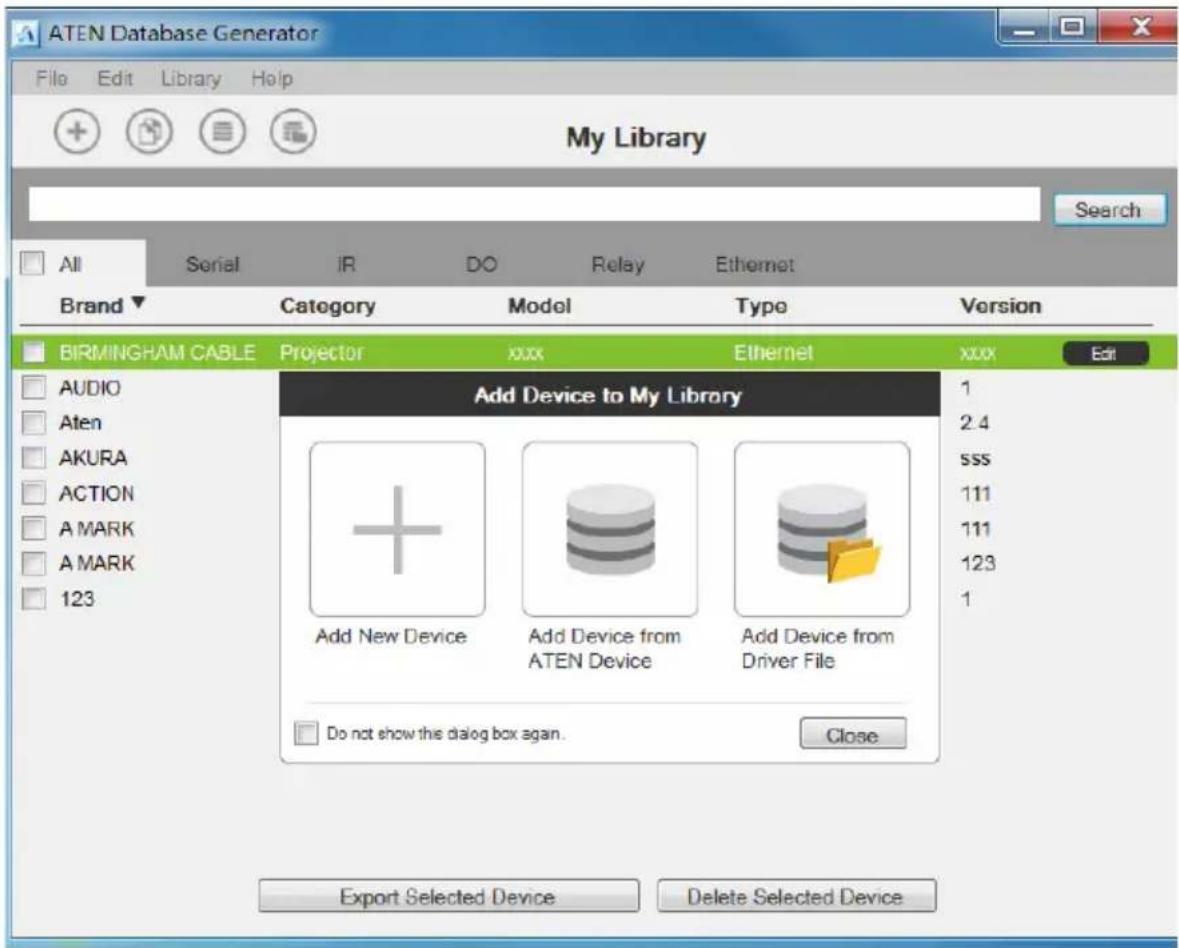Click the Projector category cell
This screenshot has height=948, width=1179.
pos(321,353)
